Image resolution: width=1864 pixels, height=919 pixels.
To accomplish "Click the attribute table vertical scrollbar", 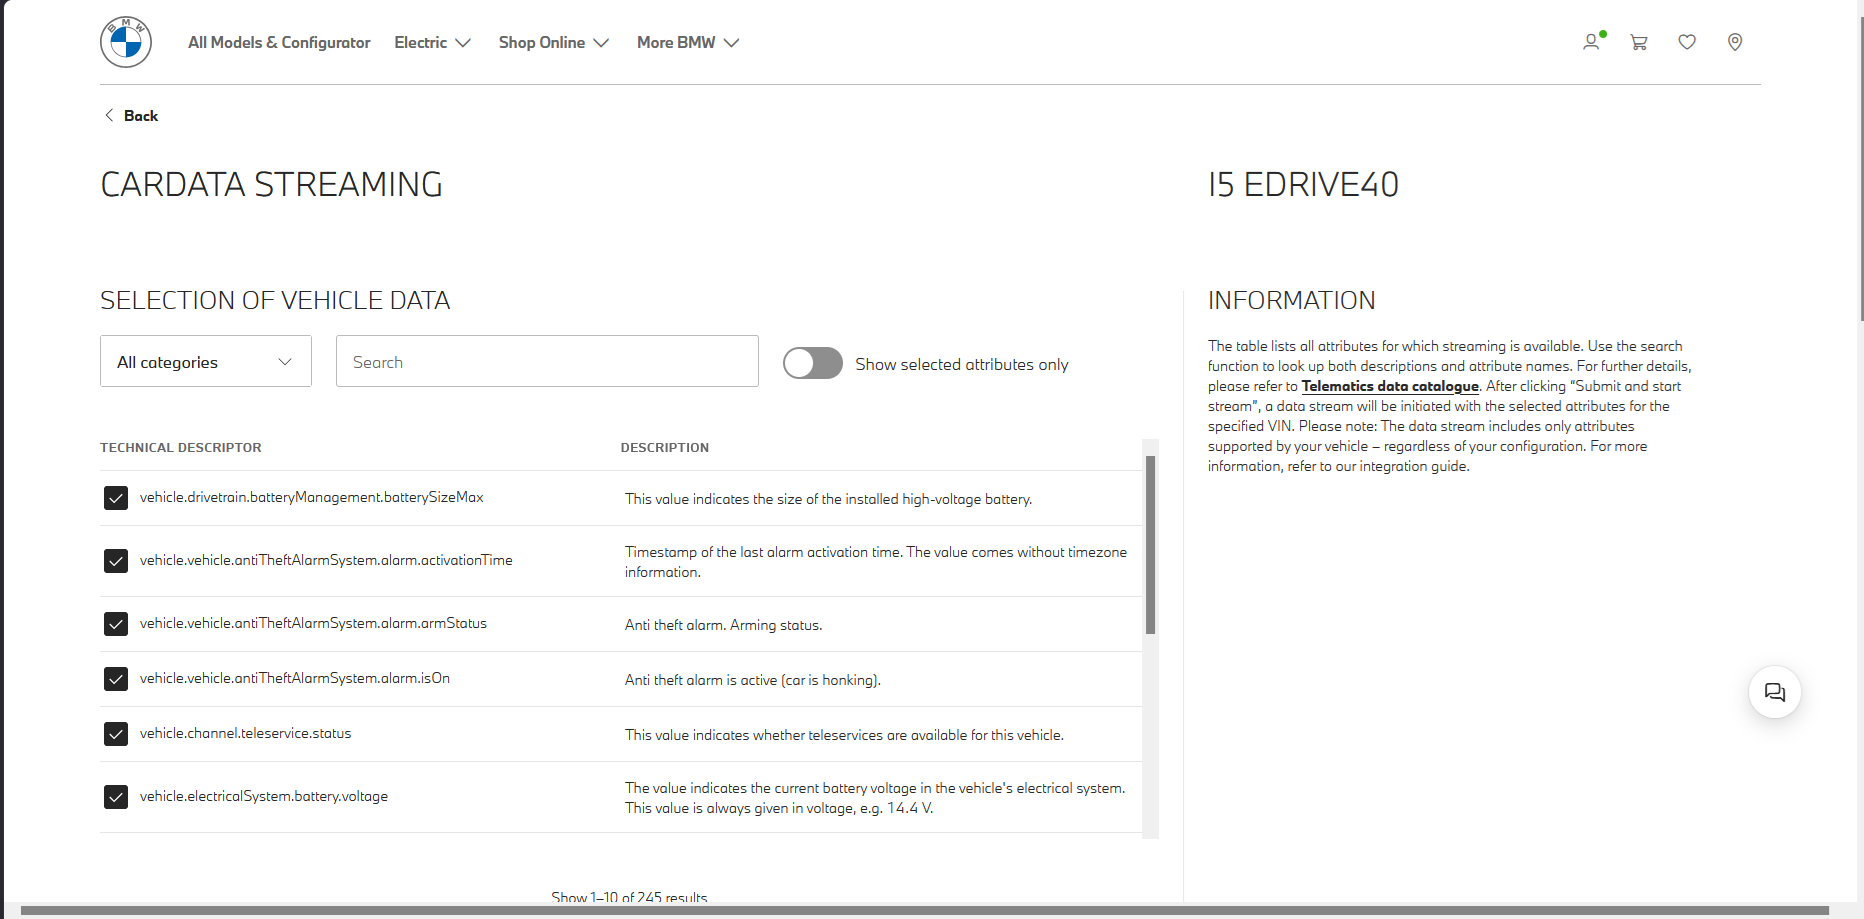I will [1150, 545].
